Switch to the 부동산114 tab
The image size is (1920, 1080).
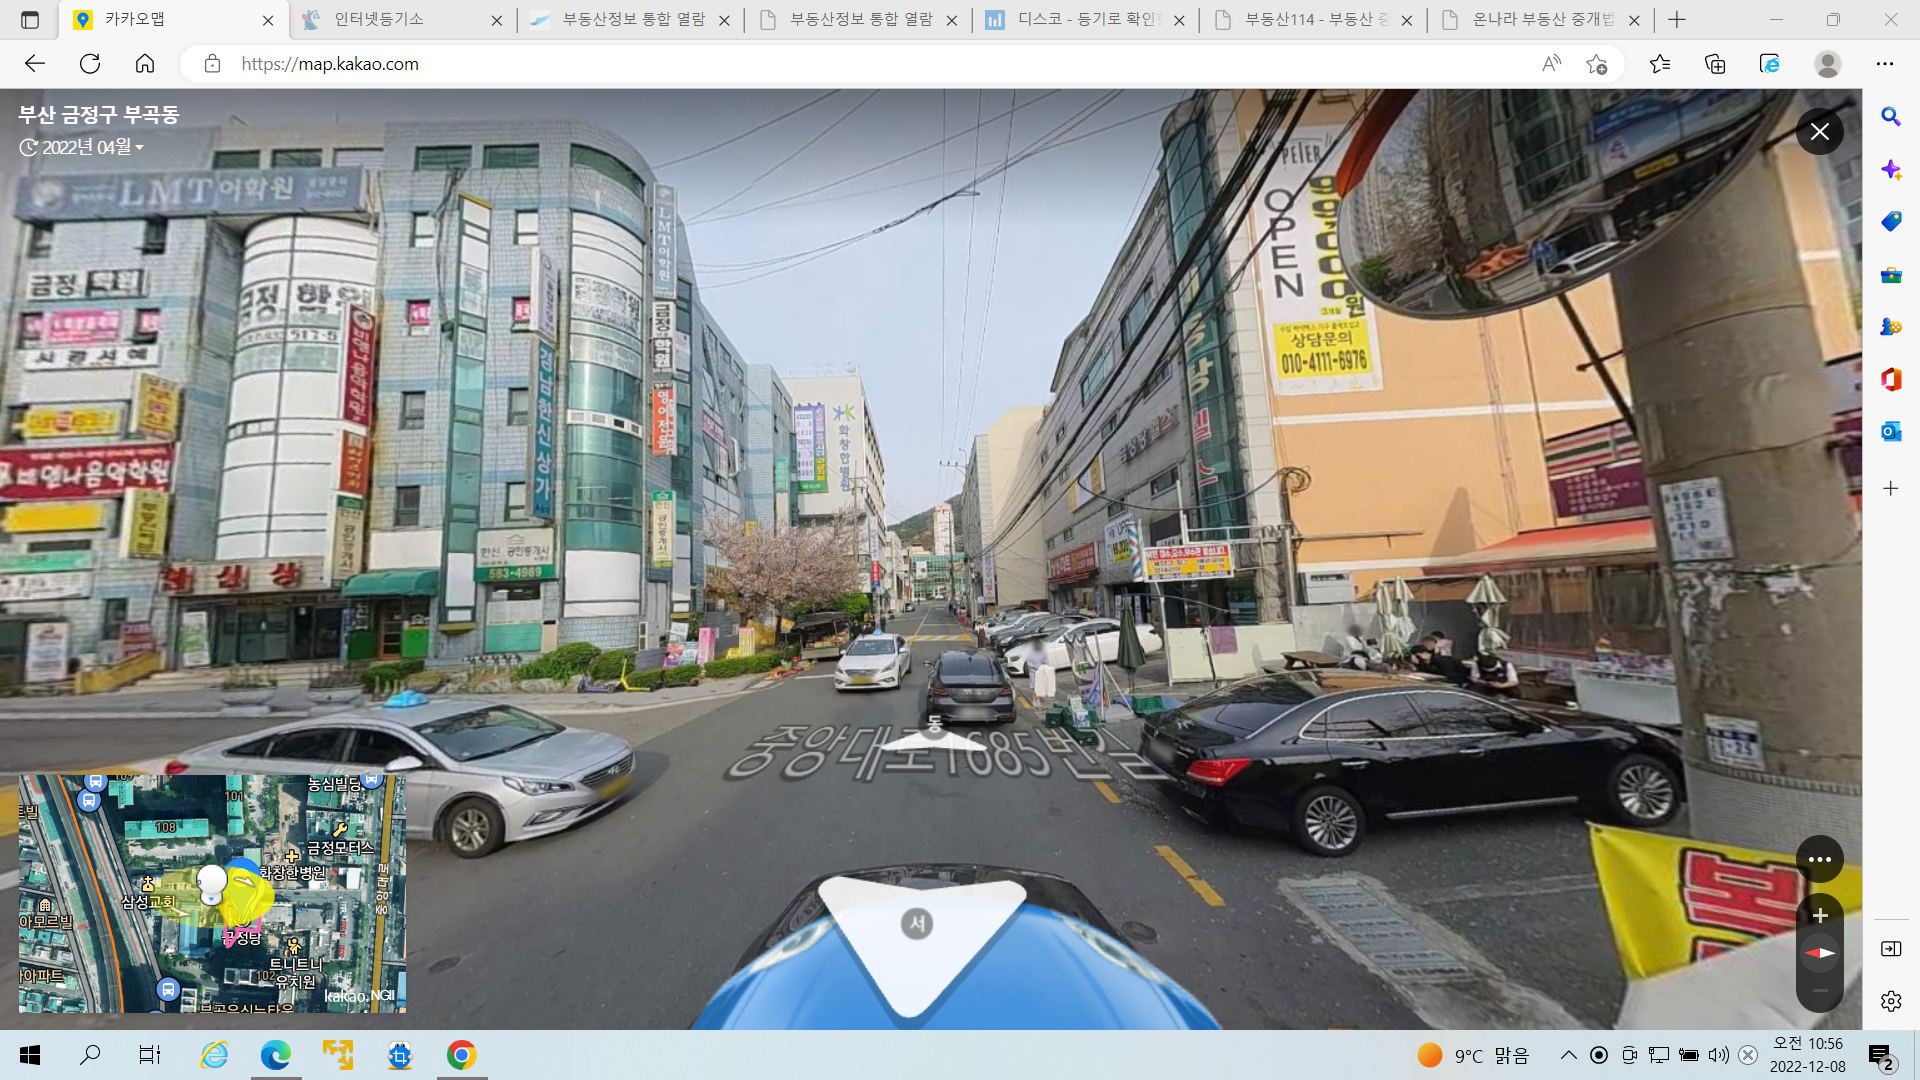1313,20
